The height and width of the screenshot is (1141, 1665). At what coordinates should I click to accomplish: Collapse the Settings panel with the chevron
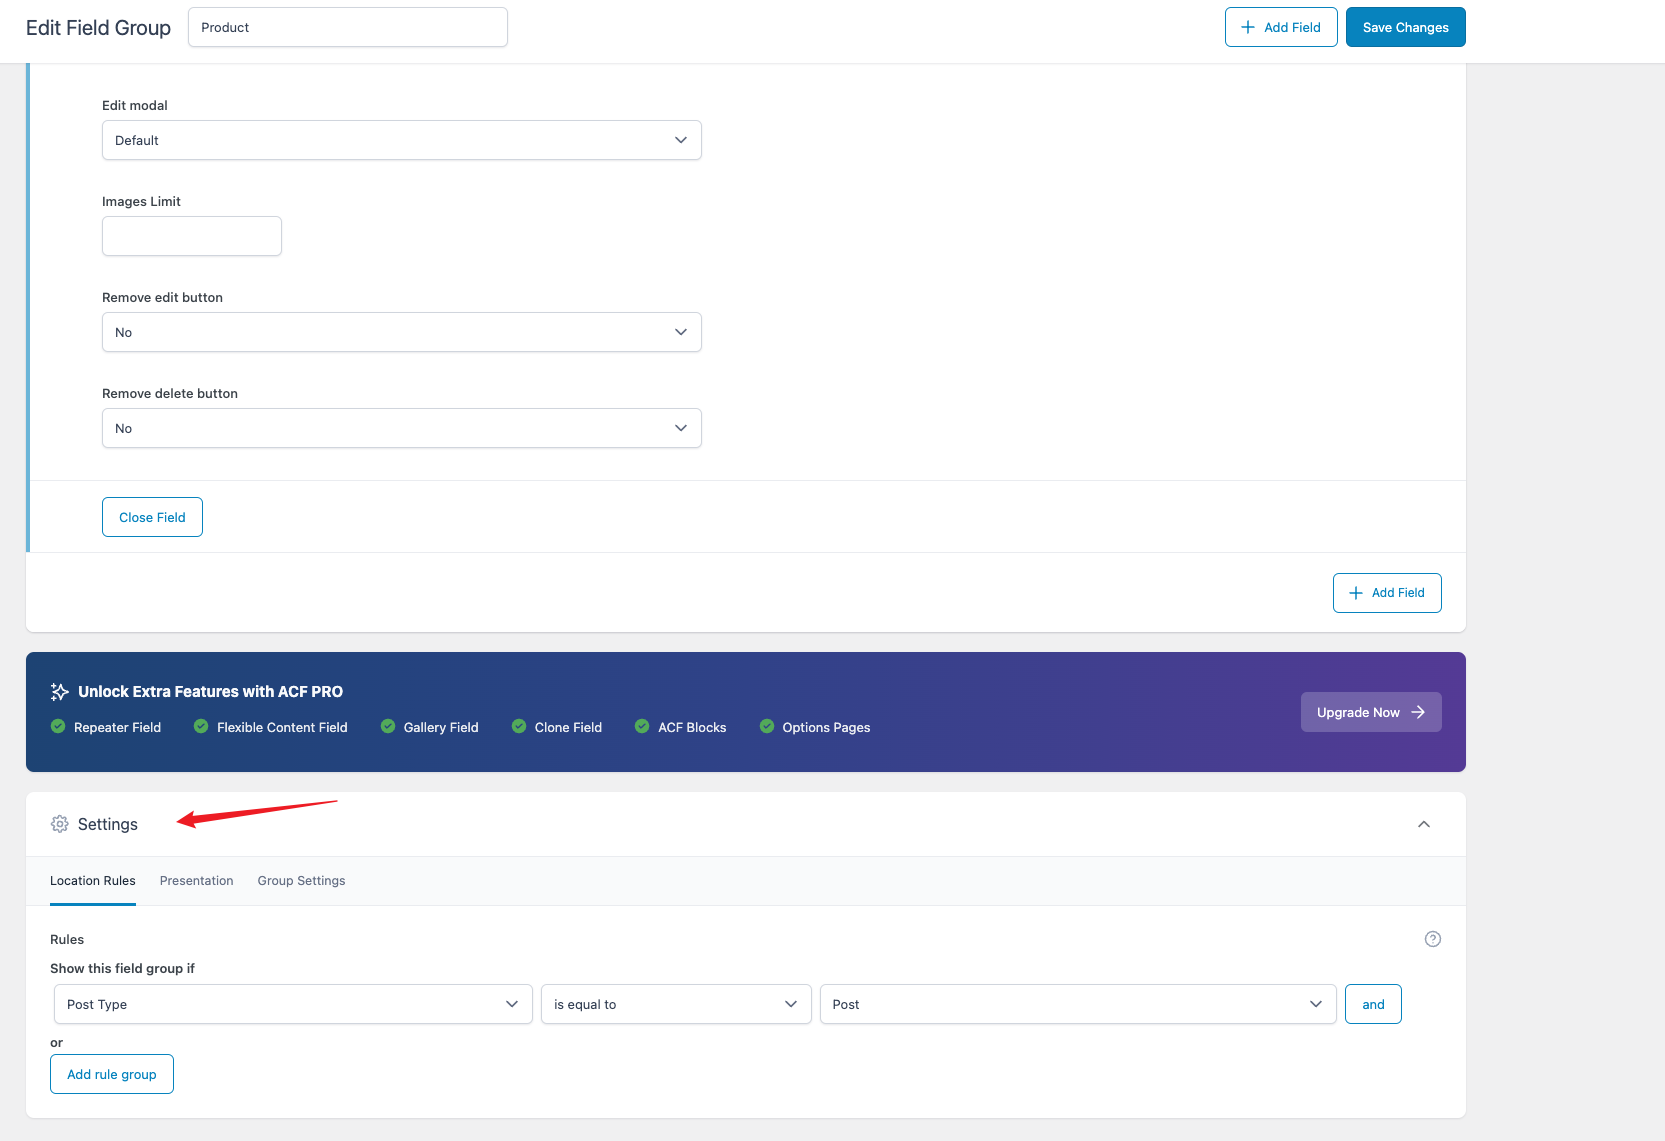(x=1423, y=824)
